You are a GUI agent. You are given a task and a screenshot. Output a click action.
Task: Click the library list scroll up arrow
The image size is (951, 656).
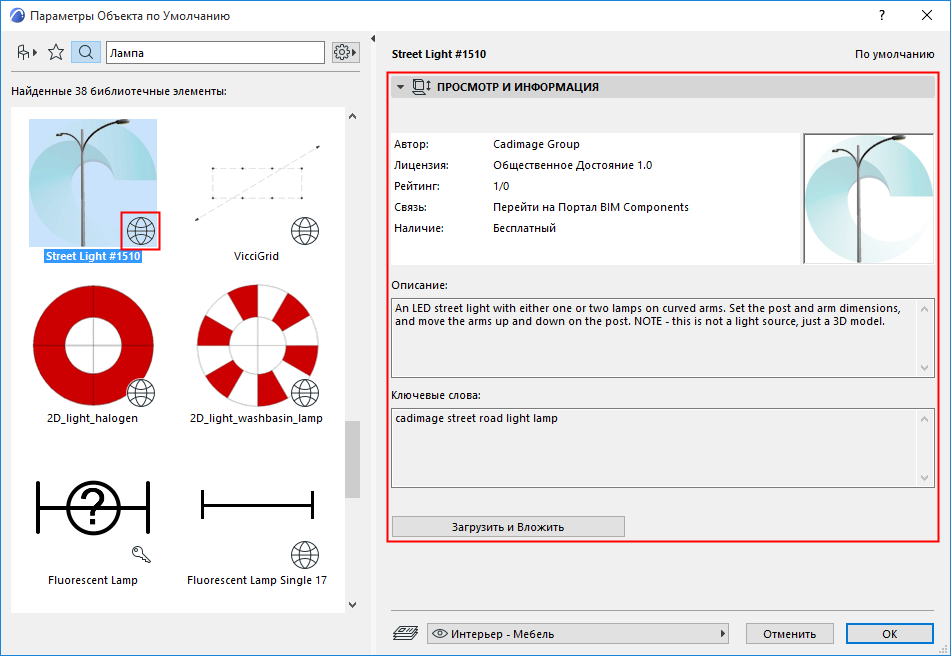(x=352, y=116)
